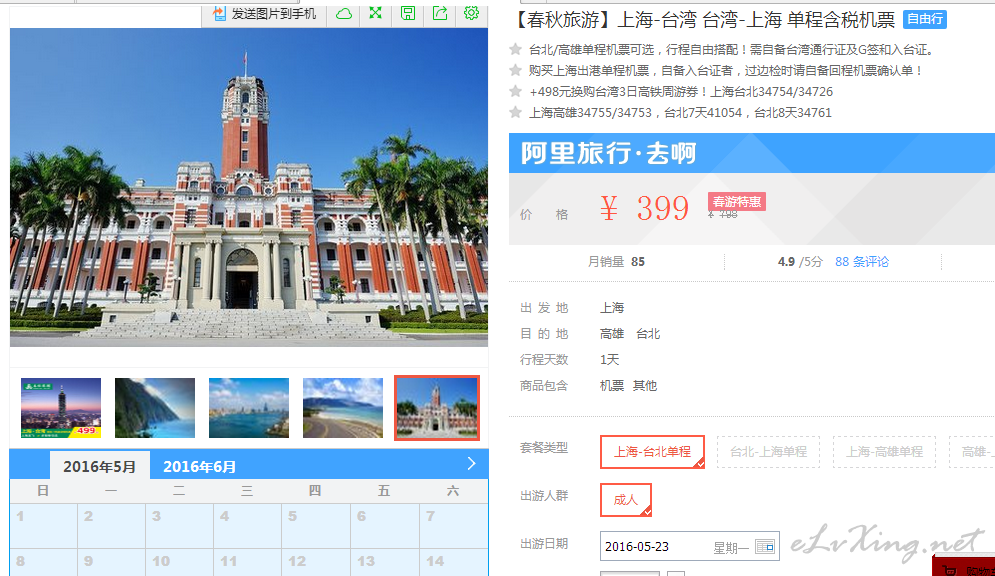Open the calendar picker icon in date field
Viewport: 995px width, 576px height.
(765, 547)
